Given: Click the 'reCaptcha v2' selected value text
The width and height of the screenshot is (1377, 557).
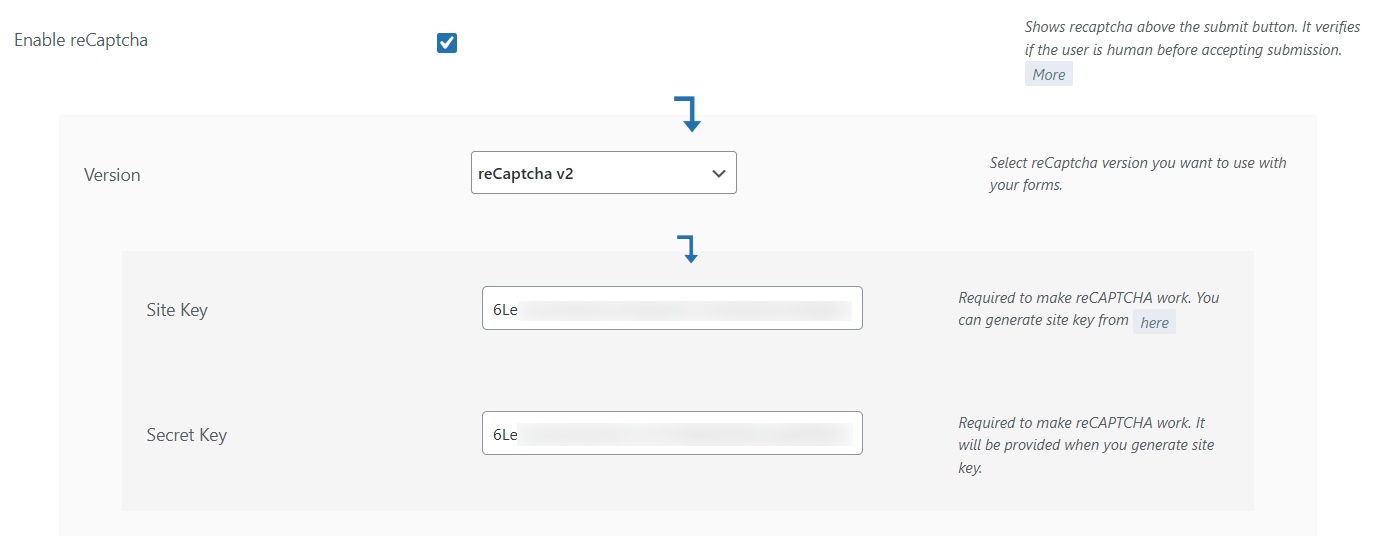Looking at the screenshot, I should pyautogui.click(x=526, y=173).
